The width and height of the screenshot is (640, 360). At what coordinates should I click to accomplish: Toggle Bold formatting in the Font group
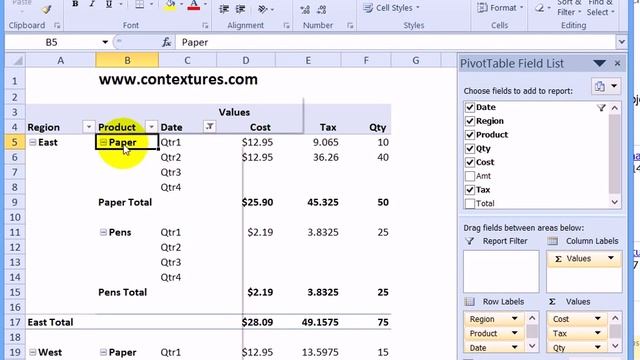click(x=75, y=4)
